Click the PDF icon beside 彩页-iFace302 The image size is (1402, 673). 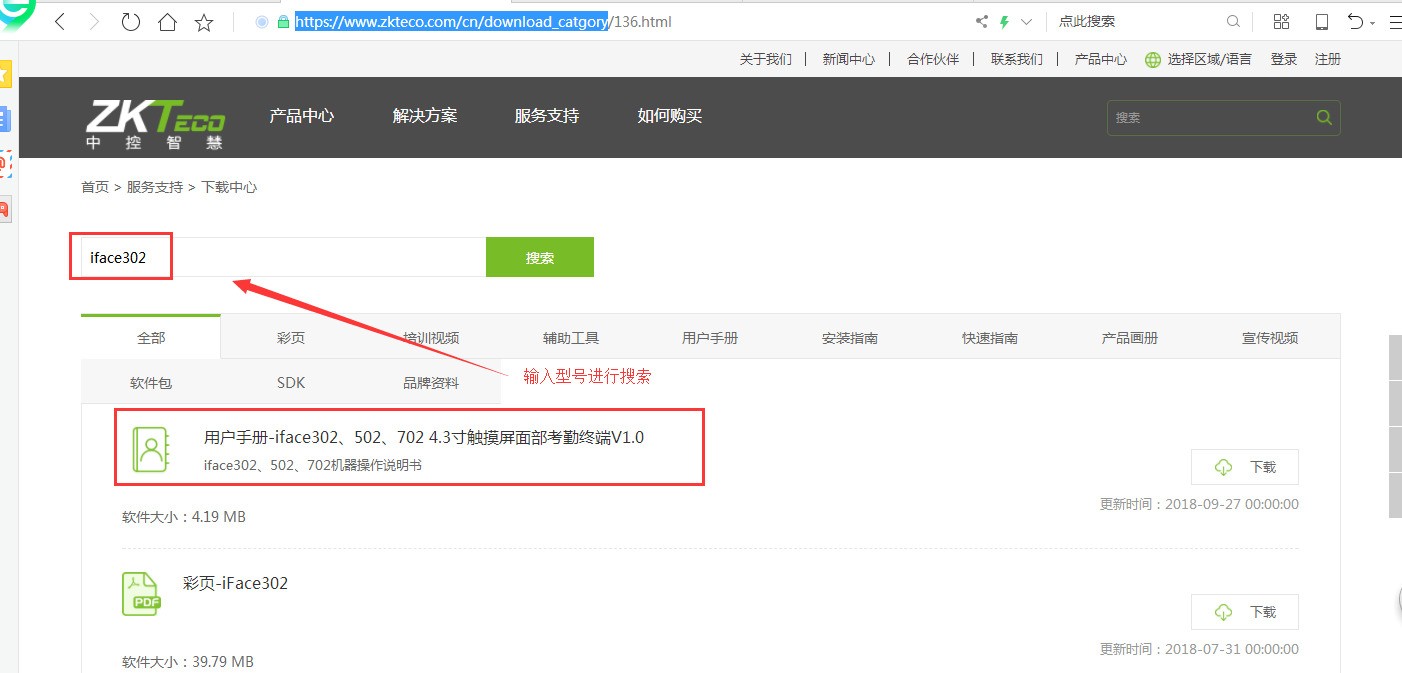tap(140, 594)
